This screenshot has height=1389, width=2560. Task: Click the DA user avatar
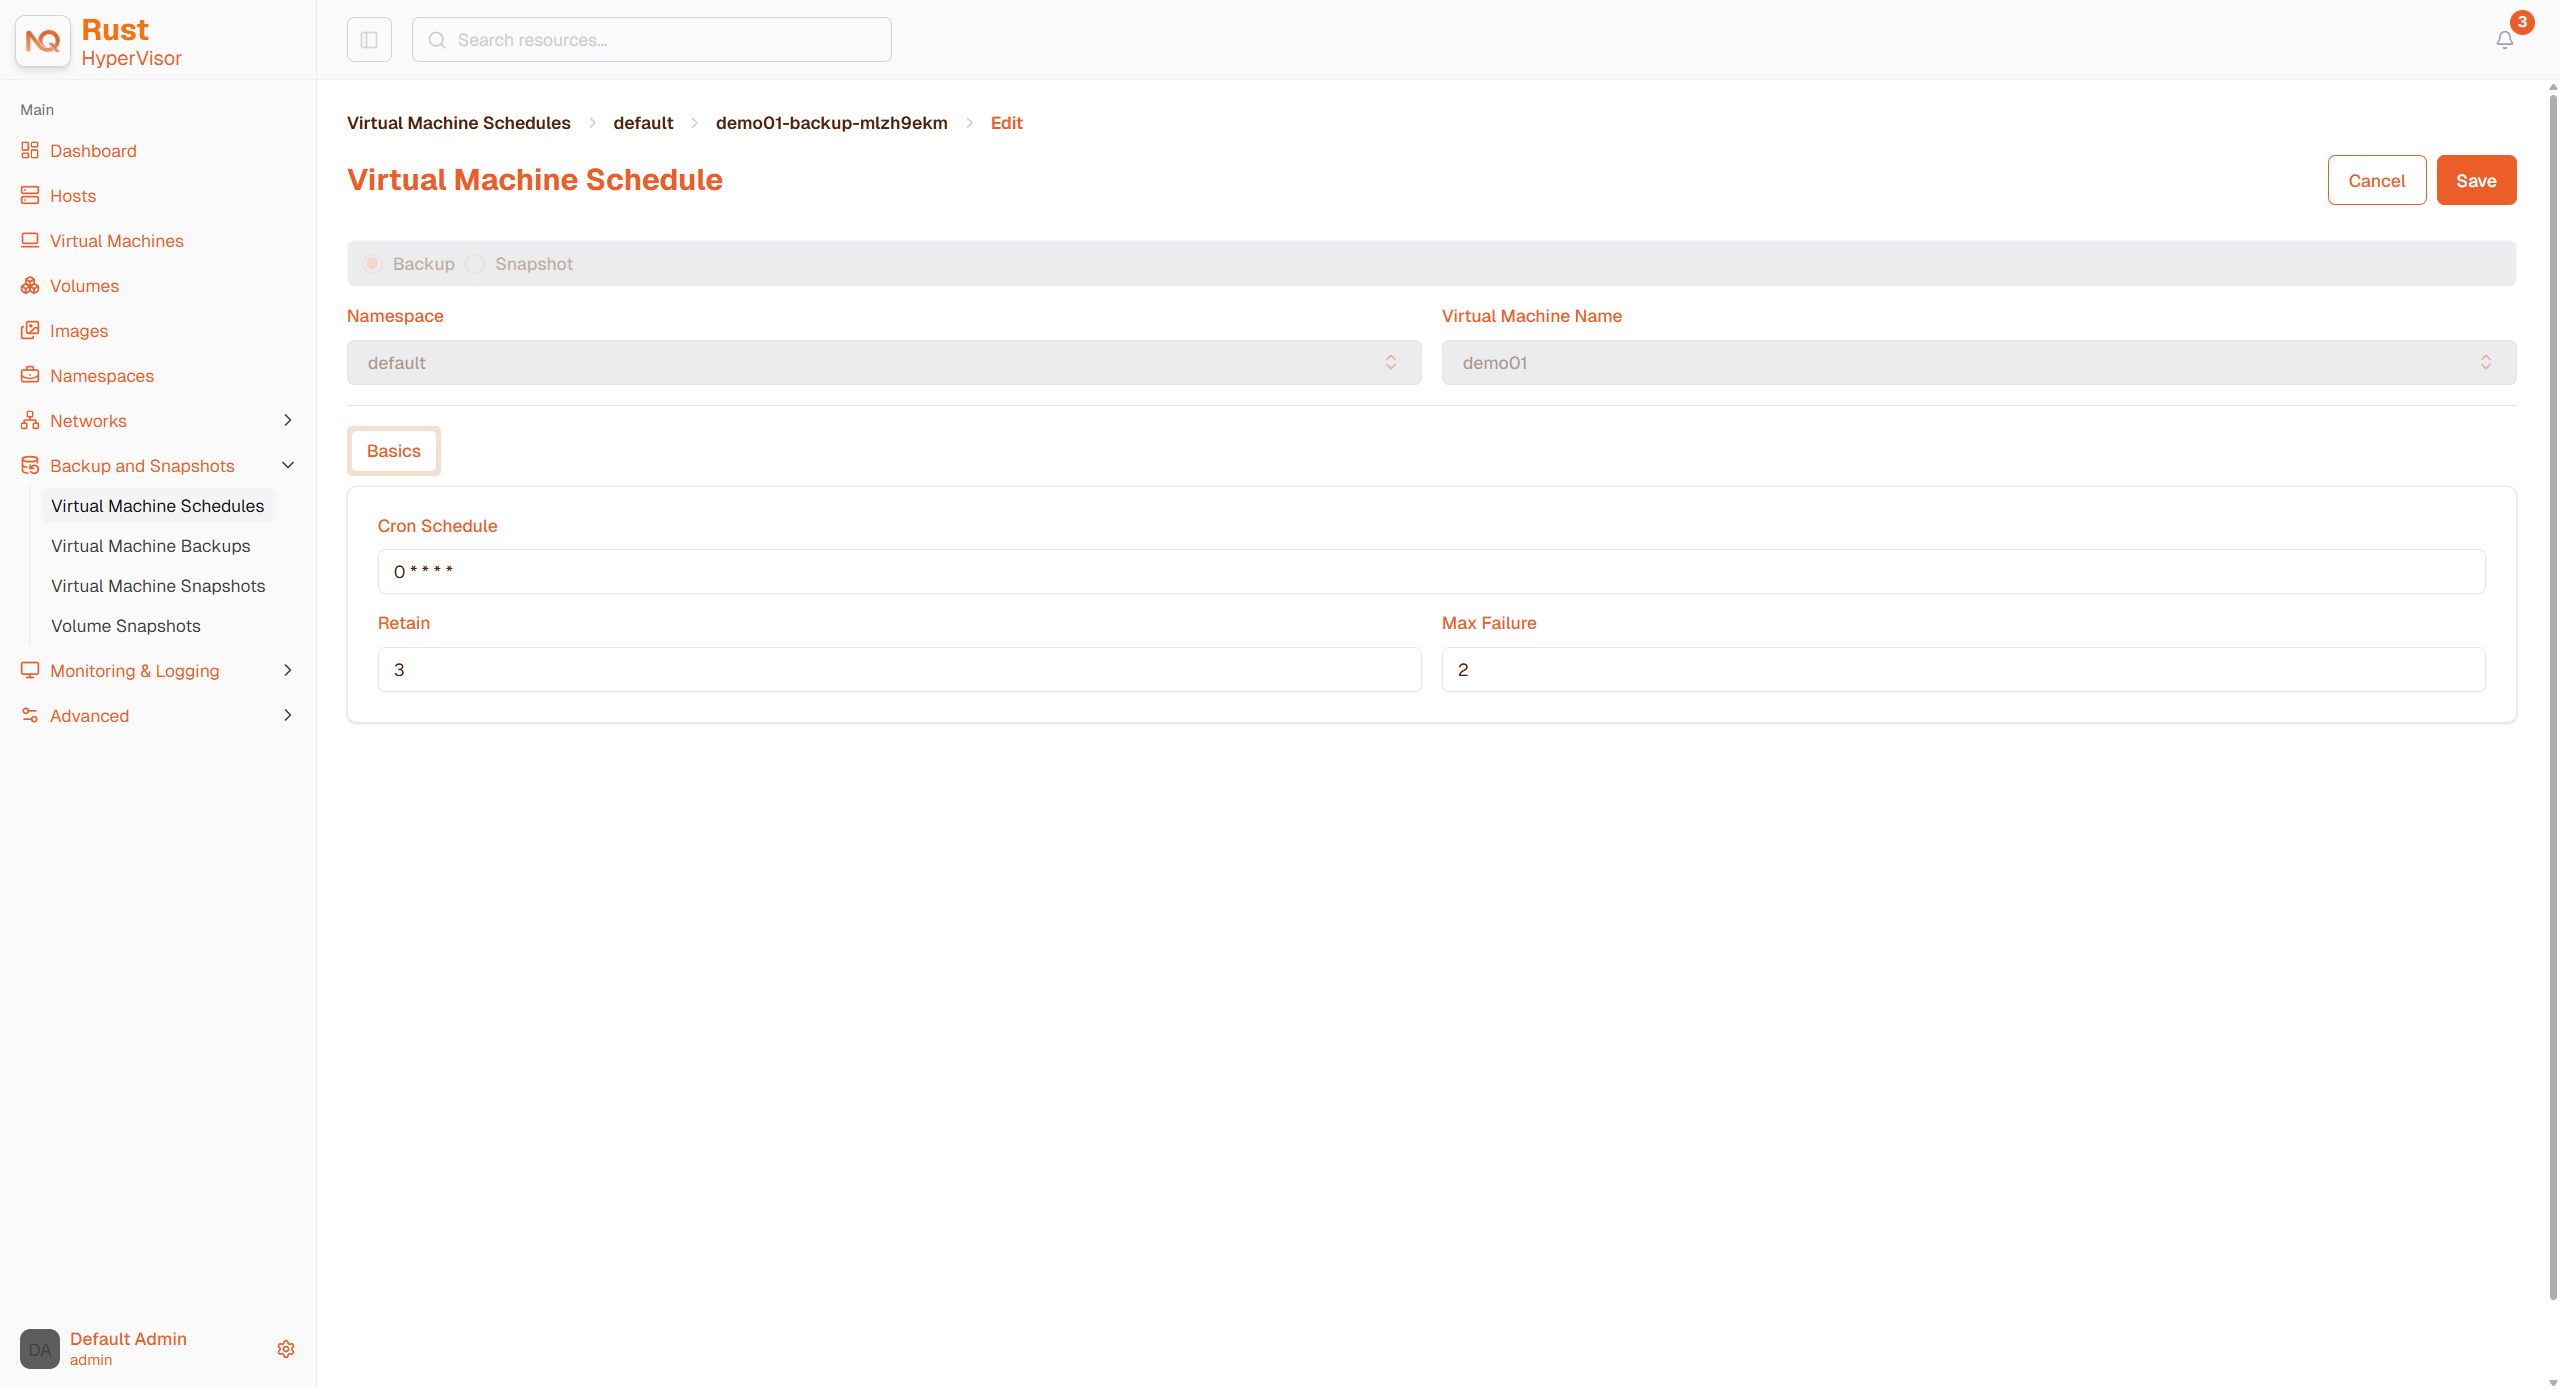coord(40,1349)
